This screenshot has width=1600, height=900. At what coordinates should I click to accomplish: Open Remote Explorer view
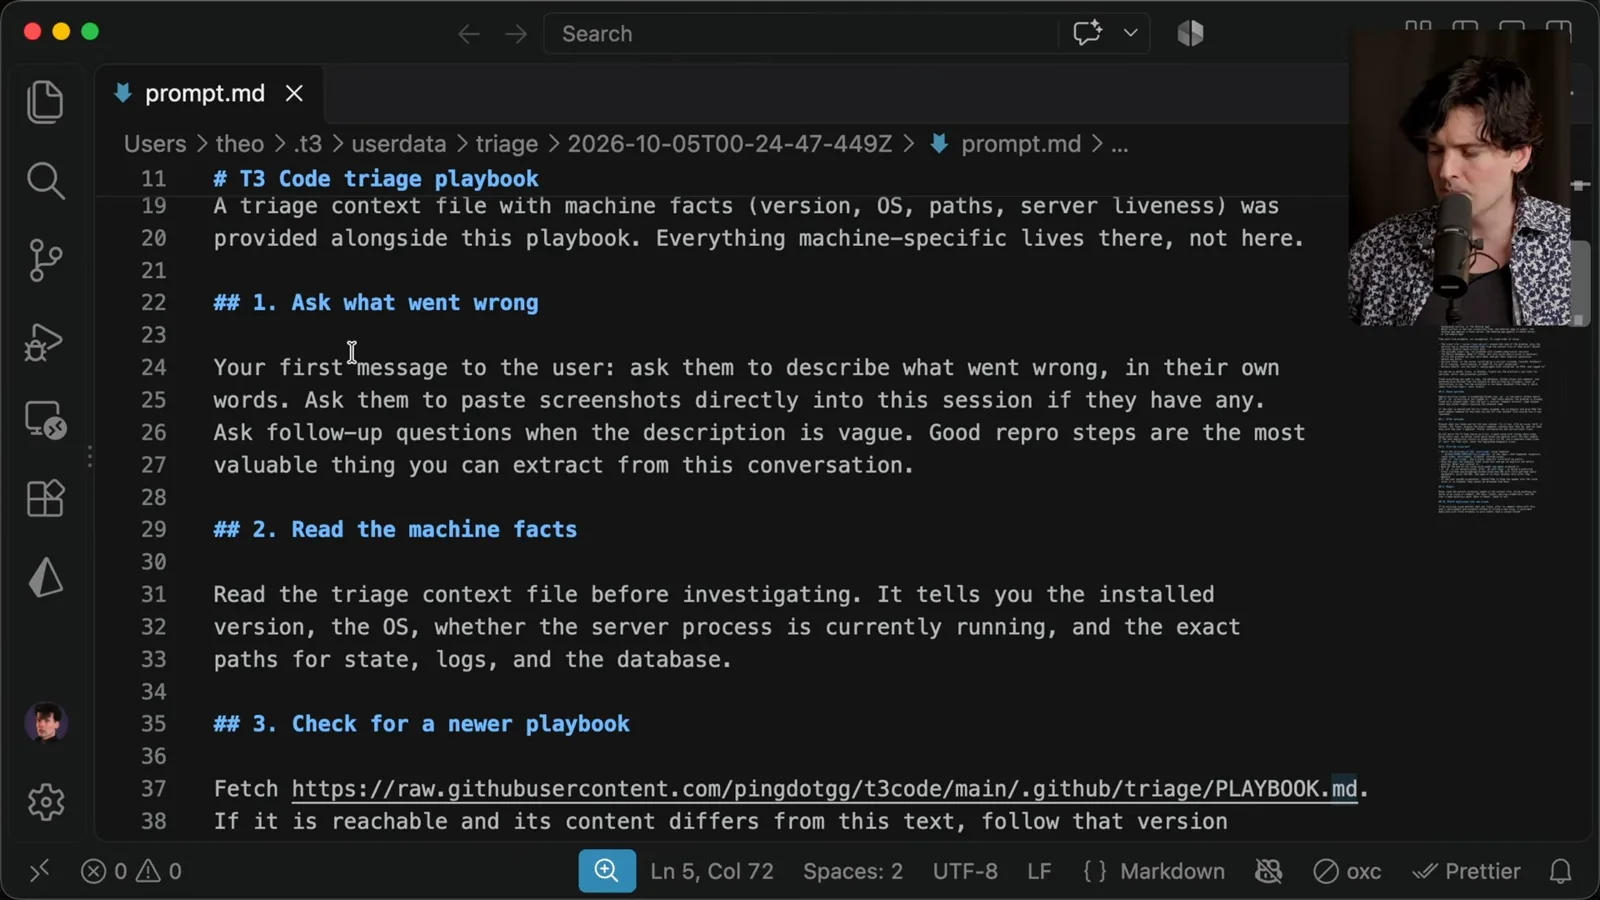[45, 420]
